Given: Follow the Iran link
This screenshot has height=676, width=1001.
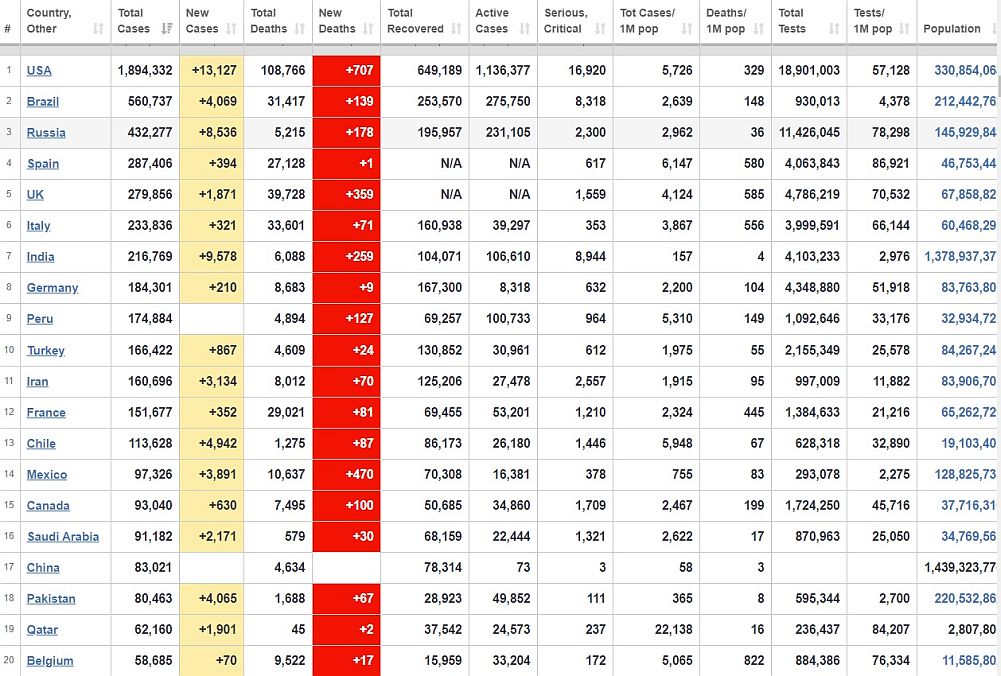Looking at the screenshot, I should (x=38, y=382).
